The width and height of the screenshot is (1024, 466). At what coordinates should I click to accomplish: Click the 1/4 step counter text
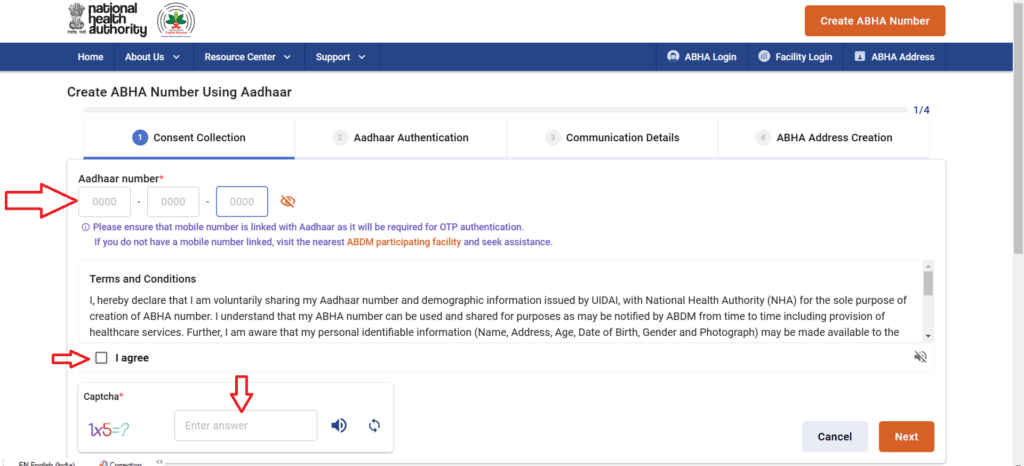(x=921, y=110)
